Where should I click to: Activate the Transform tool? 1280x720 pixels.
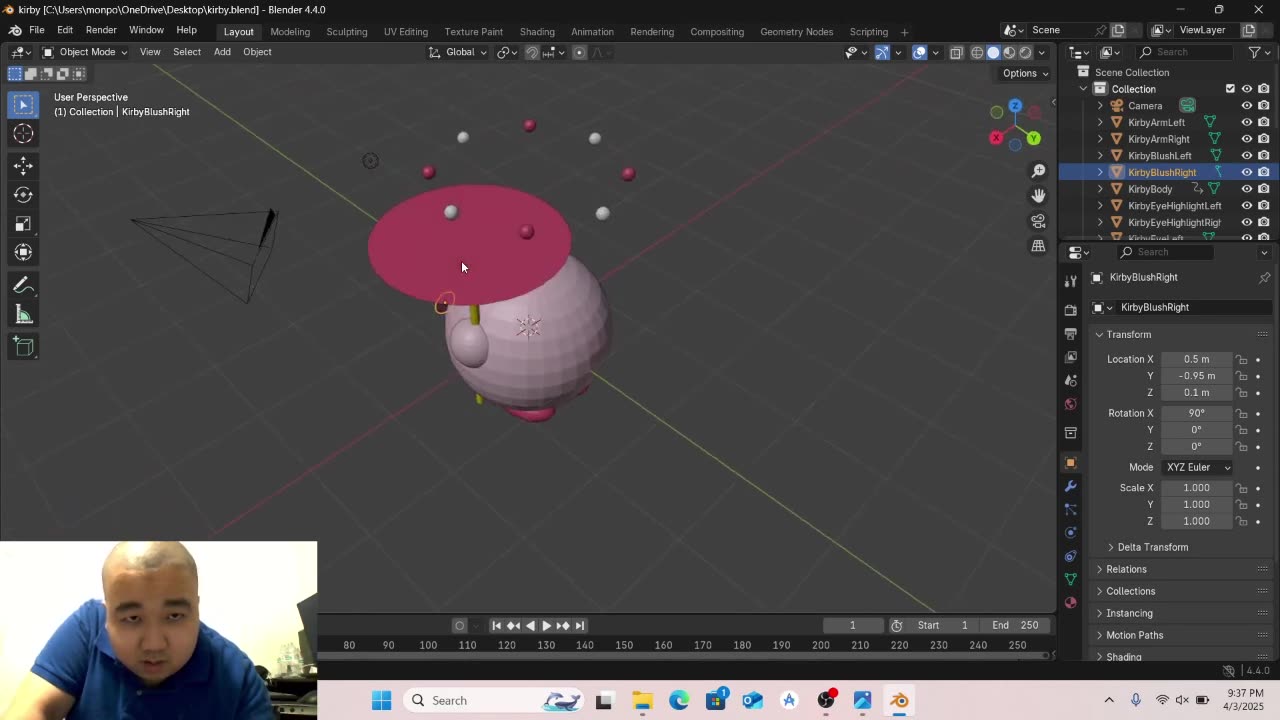tap(23, 252)
